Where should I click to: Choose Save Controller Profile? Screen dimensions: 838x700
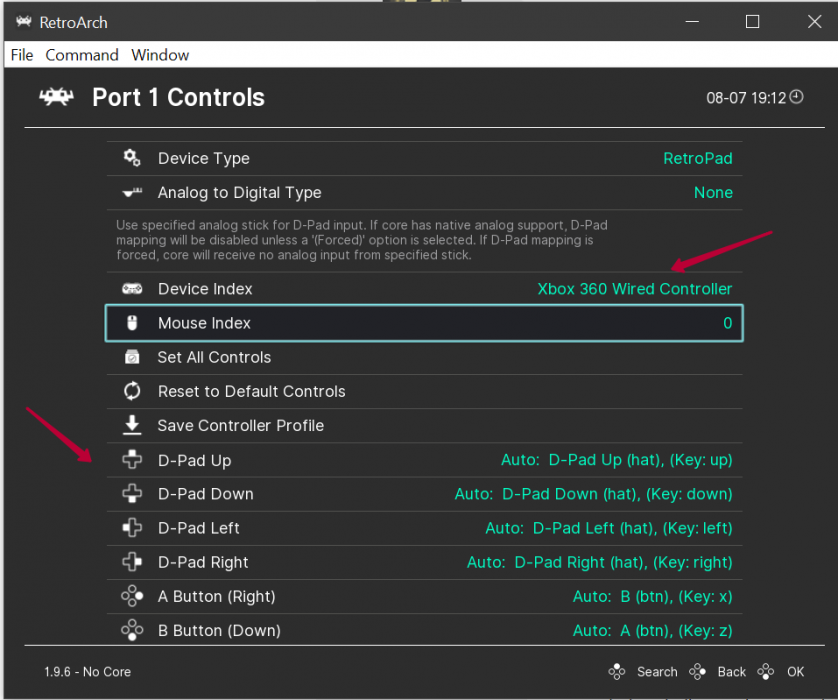(x=240, y=425)
